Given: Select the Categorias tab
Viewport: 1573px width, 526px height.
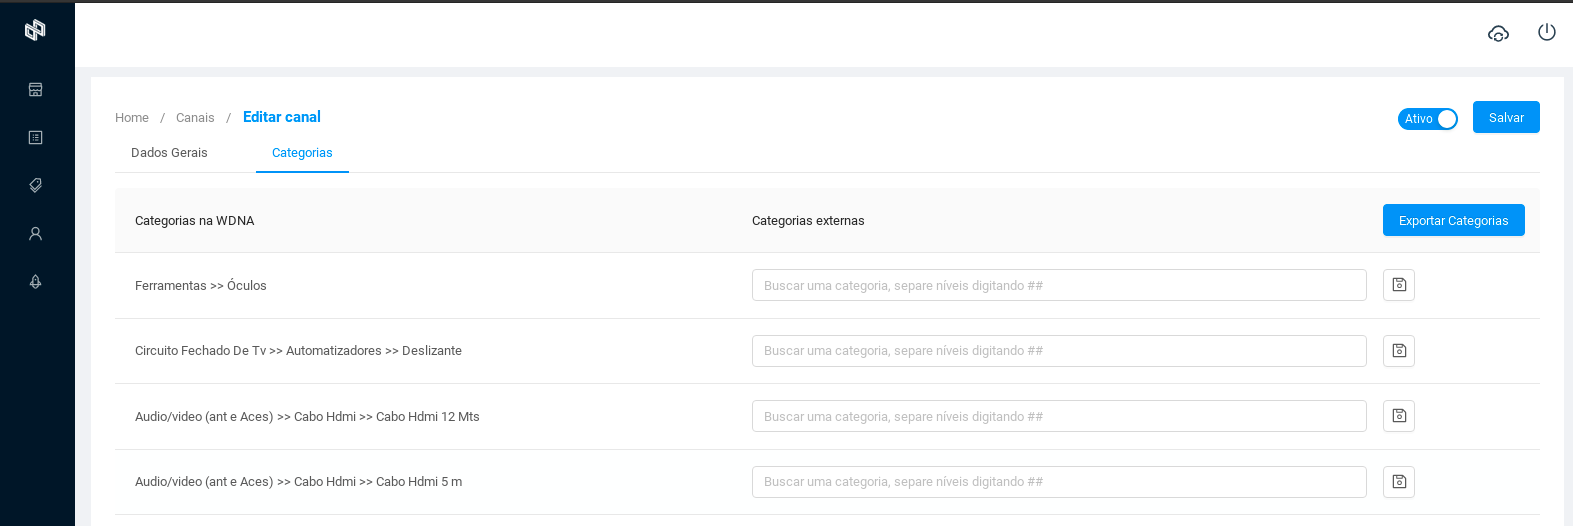Looking at the screenshot, I should pyautogui.click(x=302, y=153).
